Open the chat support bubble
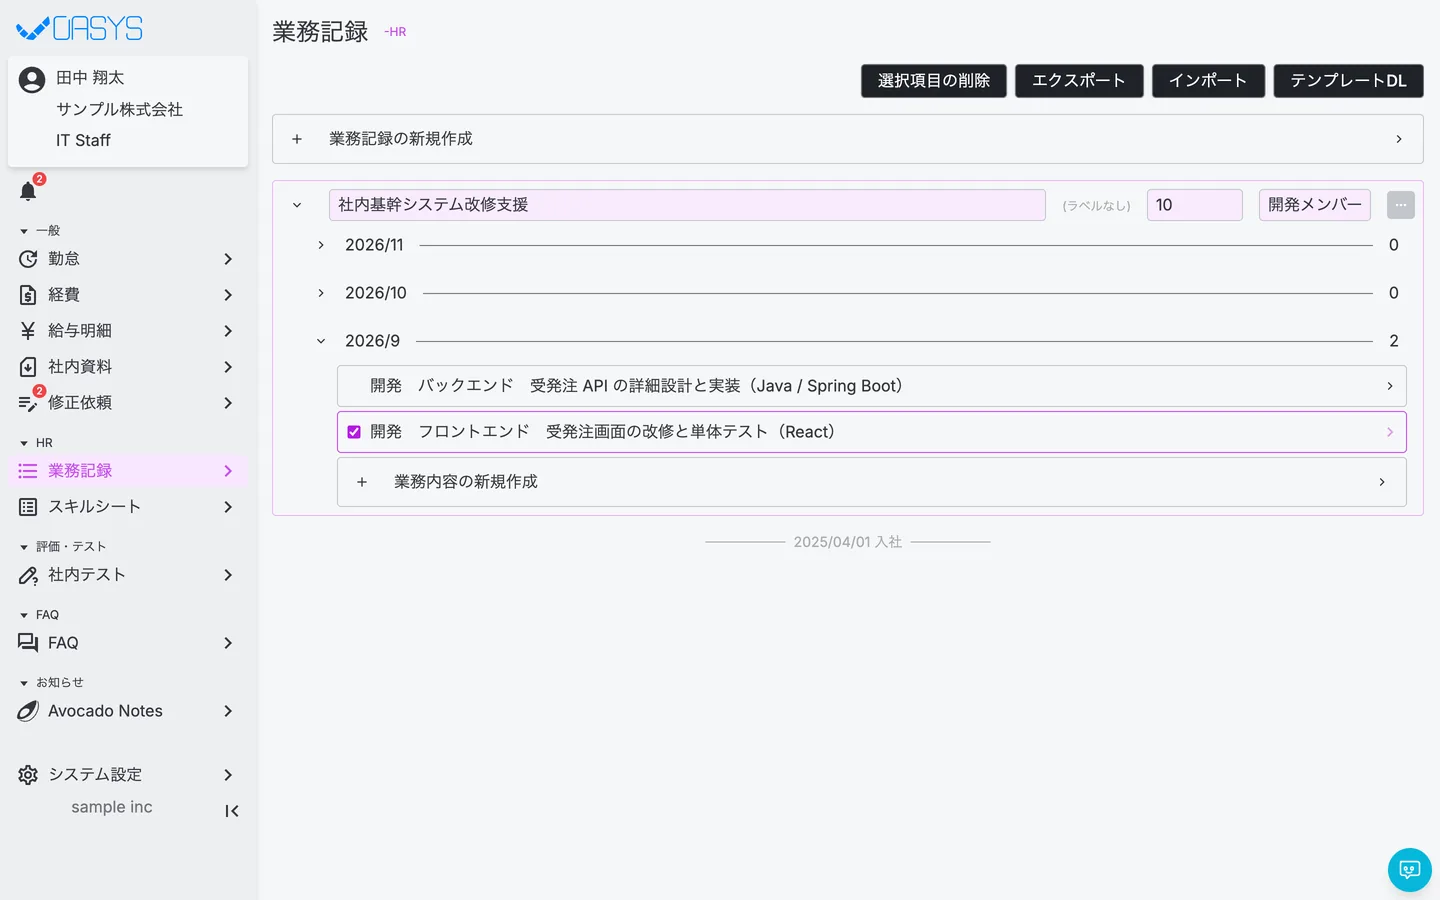Viewport: 1440px width, 900px height. [x=1410, y=870]
